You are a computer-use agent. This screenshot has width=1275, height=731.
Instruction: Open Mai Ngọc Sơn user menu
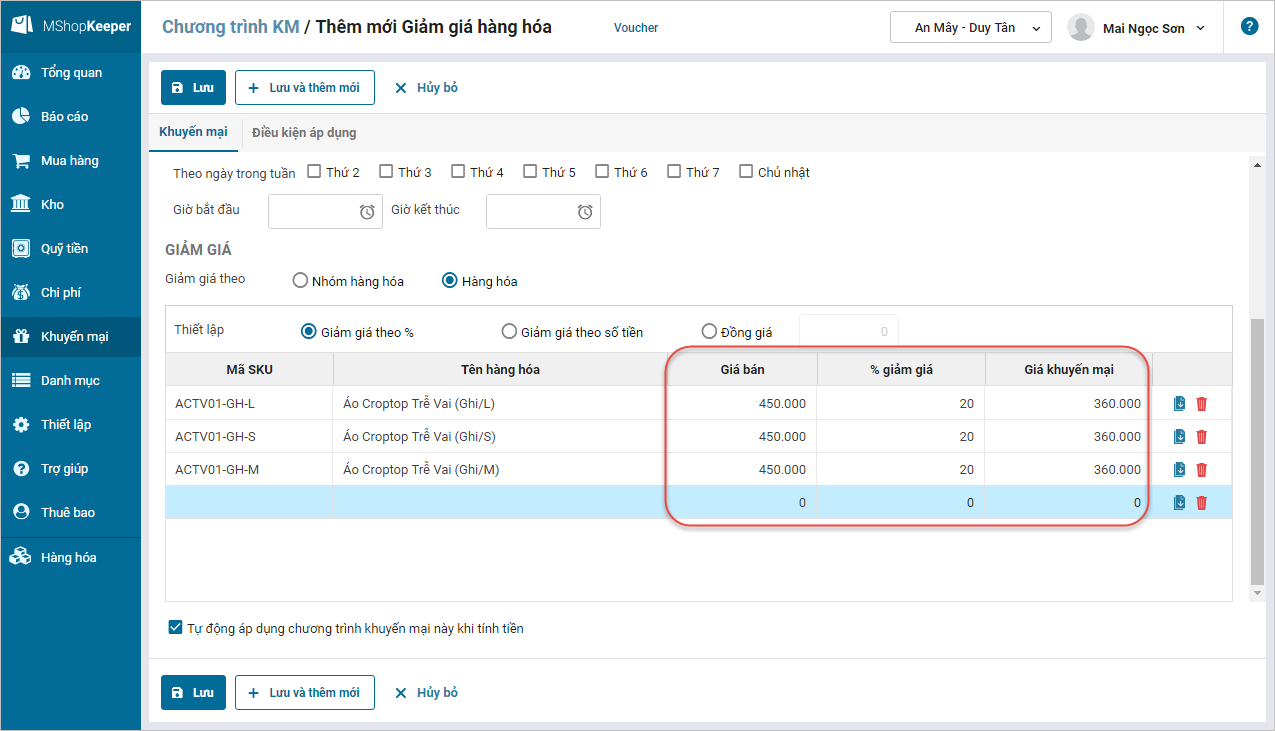(x=1136, y=28)
